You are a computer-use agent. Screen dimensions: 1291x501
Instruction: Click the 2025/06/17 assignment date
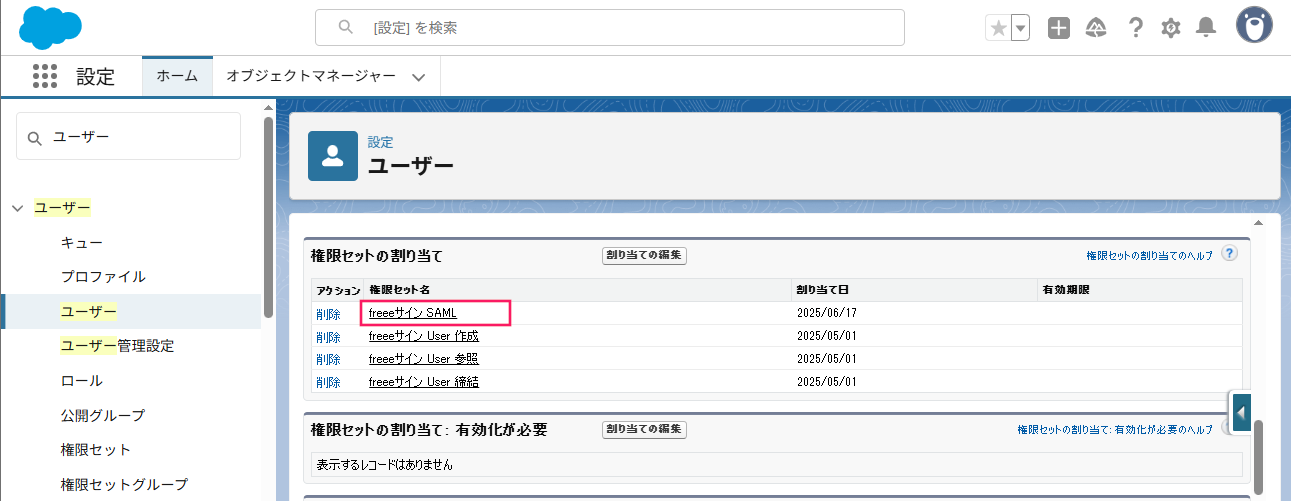pos(826,314)
